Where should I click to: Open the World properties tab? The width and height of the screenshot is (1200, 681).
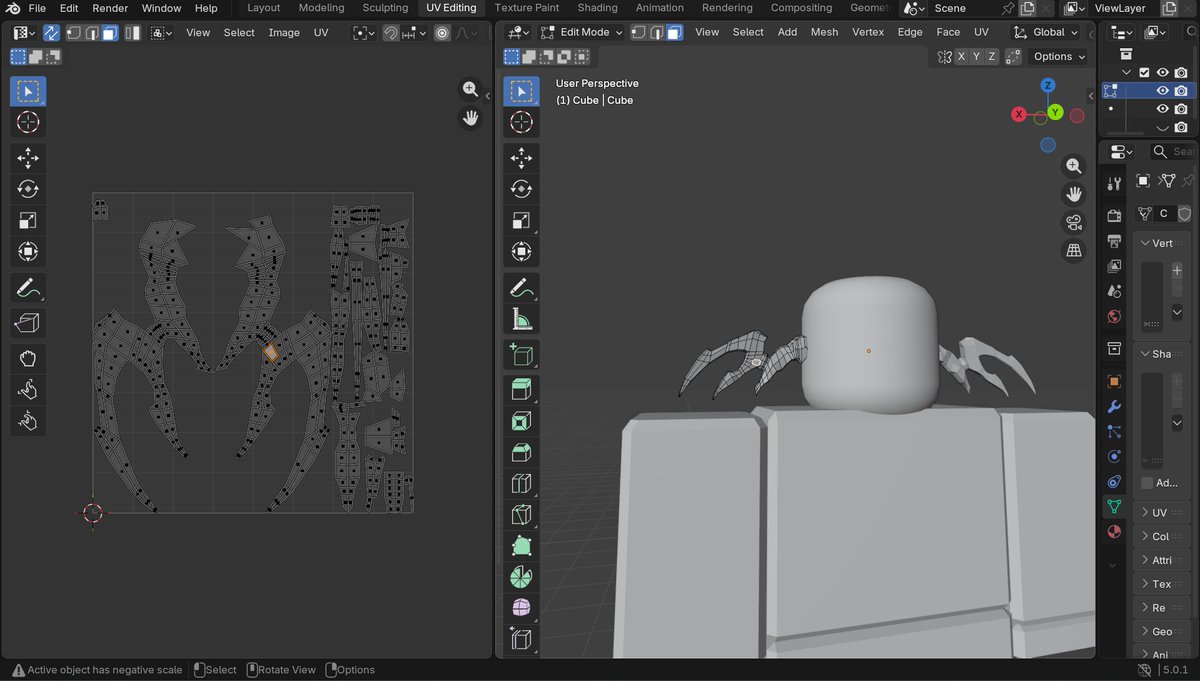[x=1114, y=317]
